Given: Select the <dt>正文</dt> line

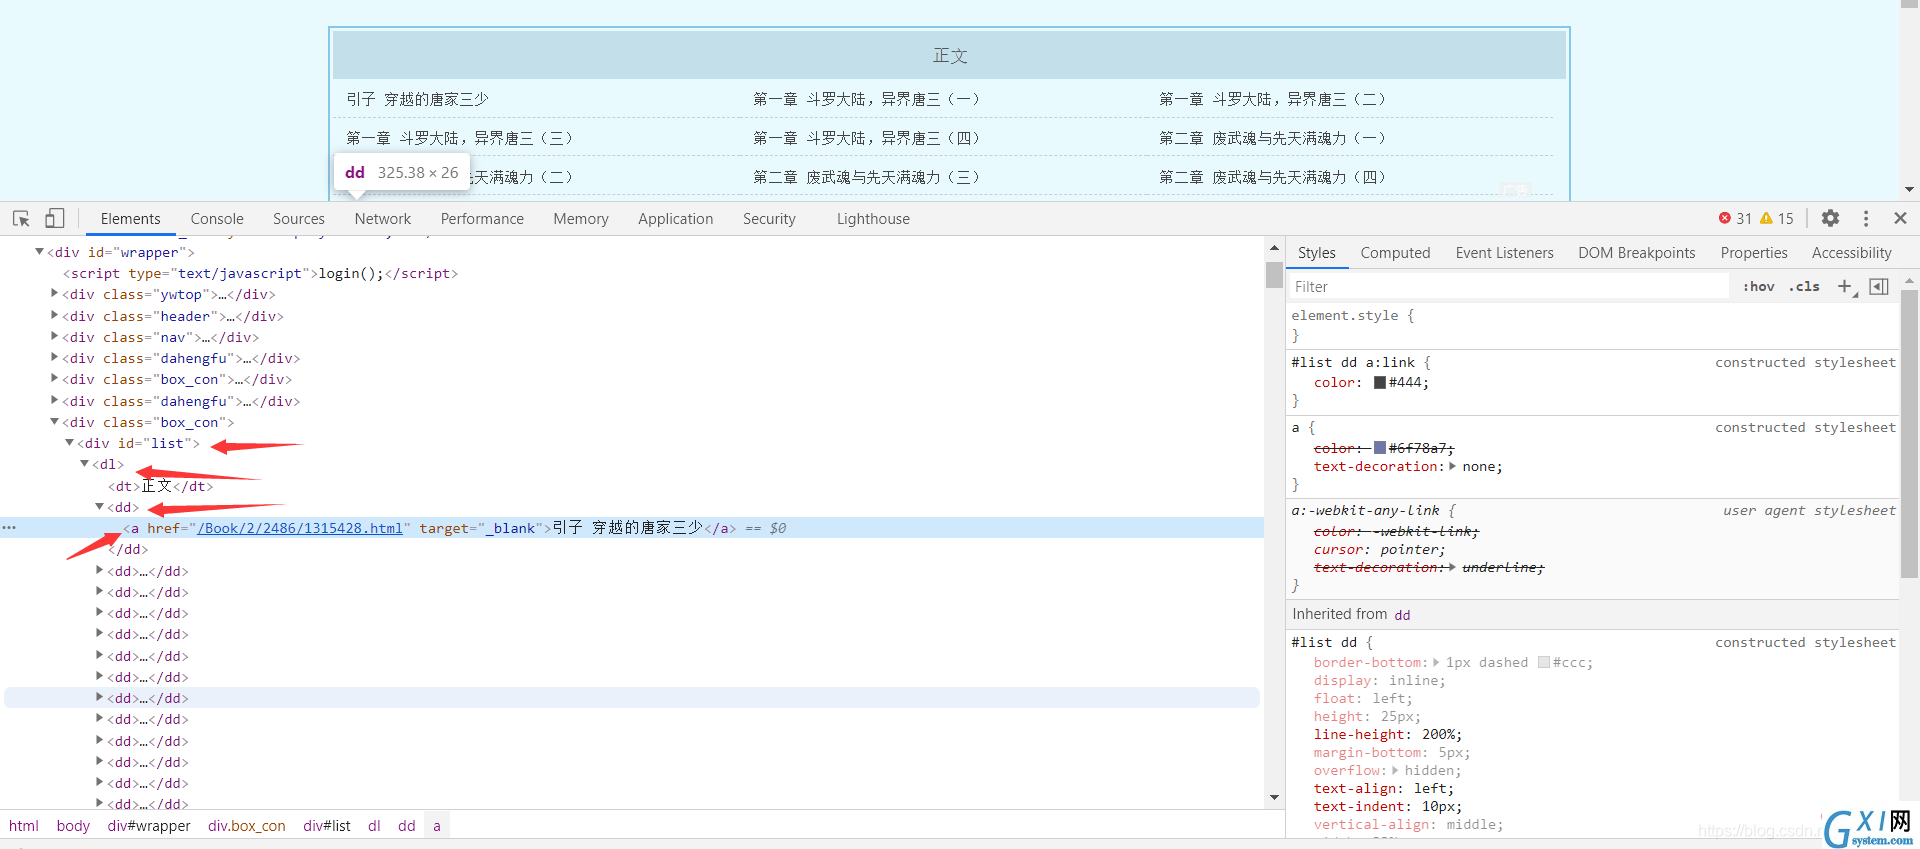Looking at the screenshot, I should point(161,486).
